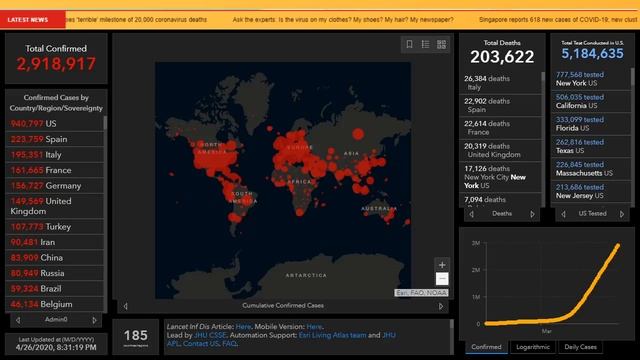Open the Contact US link

(x=201, y=344)
